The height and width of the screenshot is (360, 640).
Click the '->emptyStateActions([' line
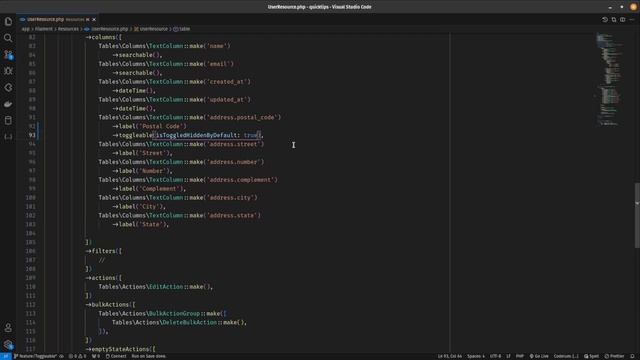pos(120,349)
